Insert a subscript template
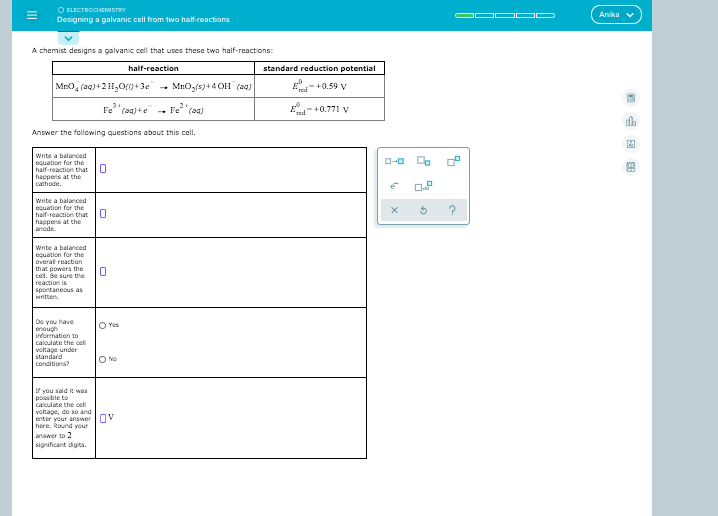The image size is (718, 516). [x=424, y=161]
